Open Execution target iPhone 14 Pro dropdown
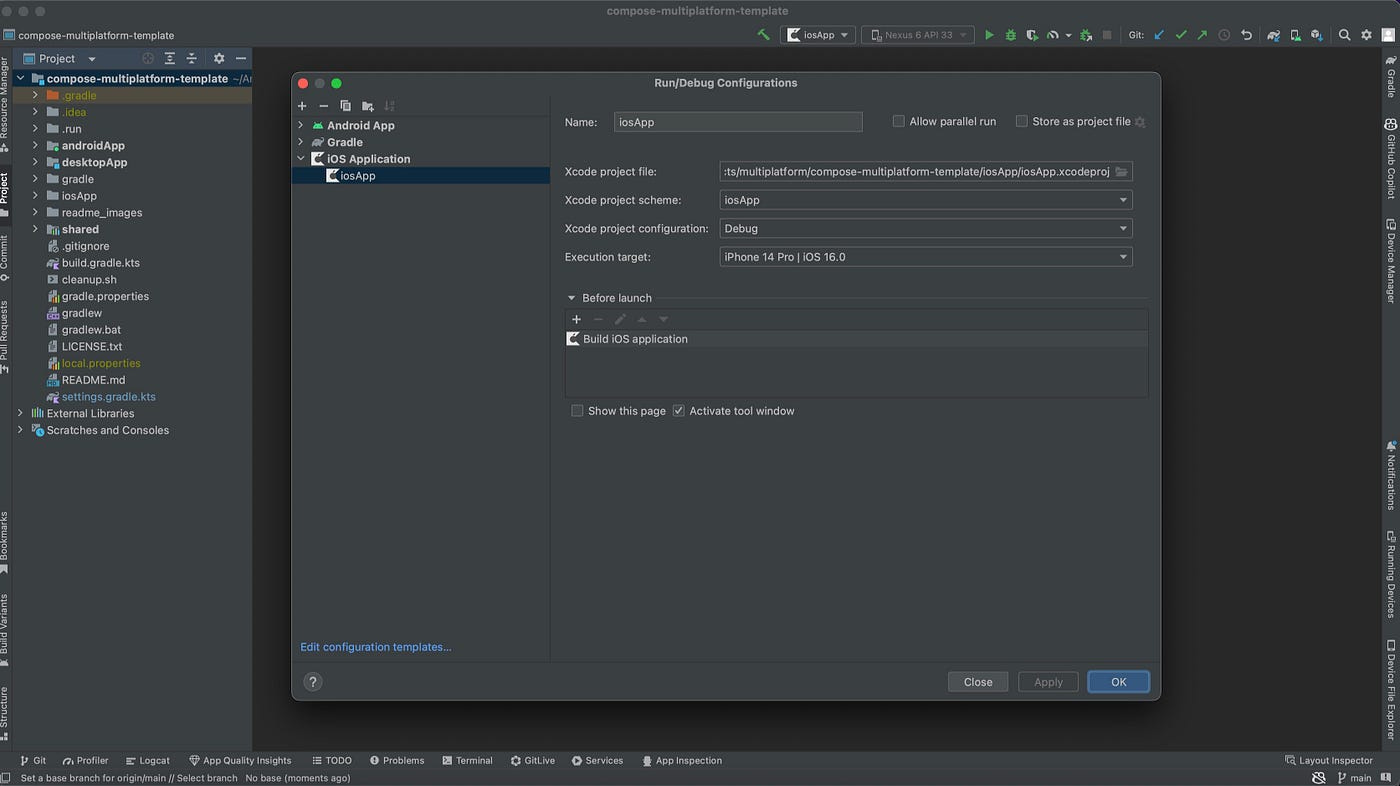Image resolution: width=1400 pixels, height=786 pixels. [926, 257]
